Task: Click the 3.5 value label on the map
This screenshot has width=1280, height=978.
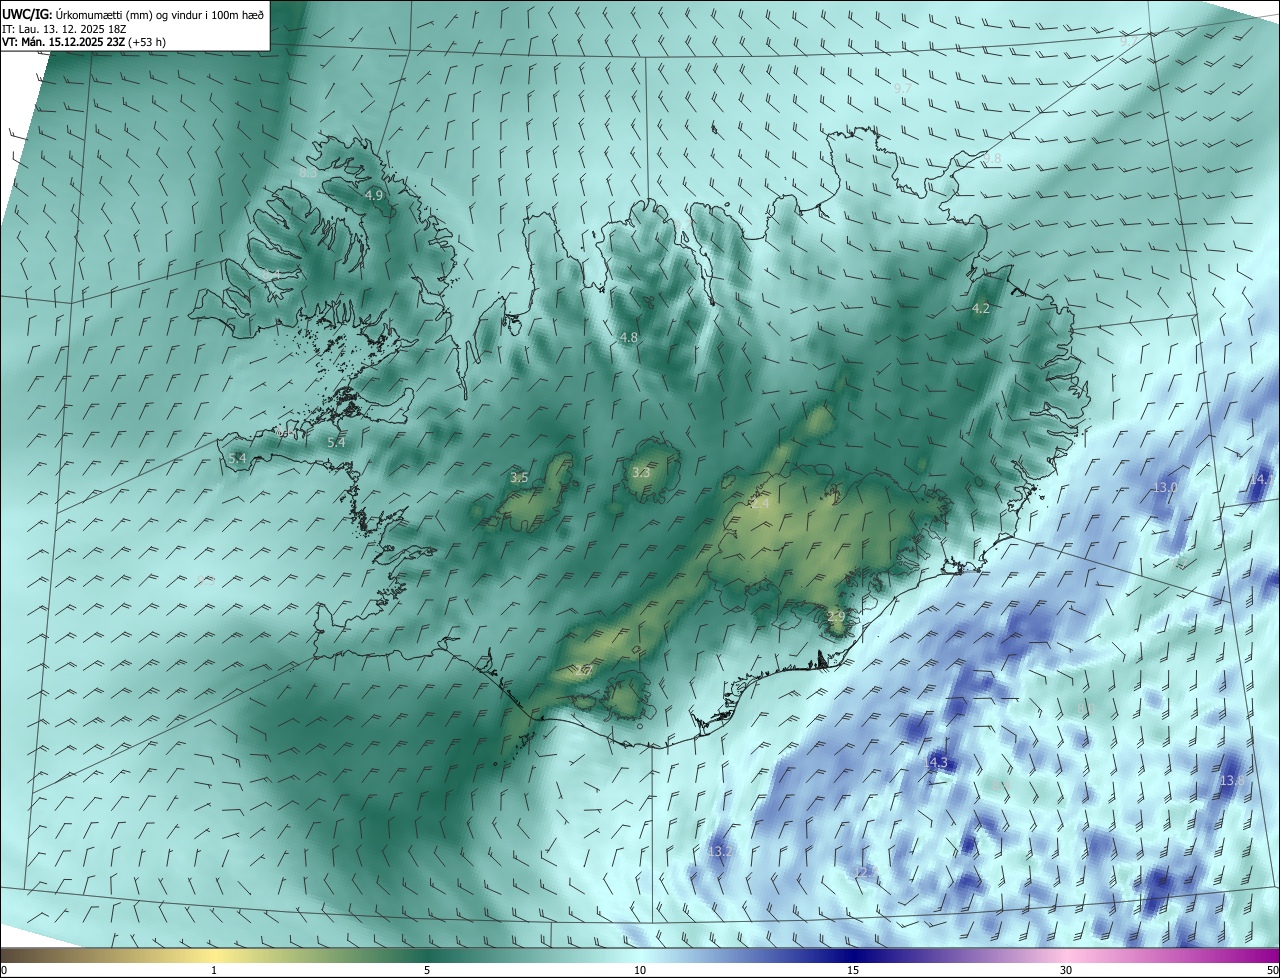Action: [519, 478]
